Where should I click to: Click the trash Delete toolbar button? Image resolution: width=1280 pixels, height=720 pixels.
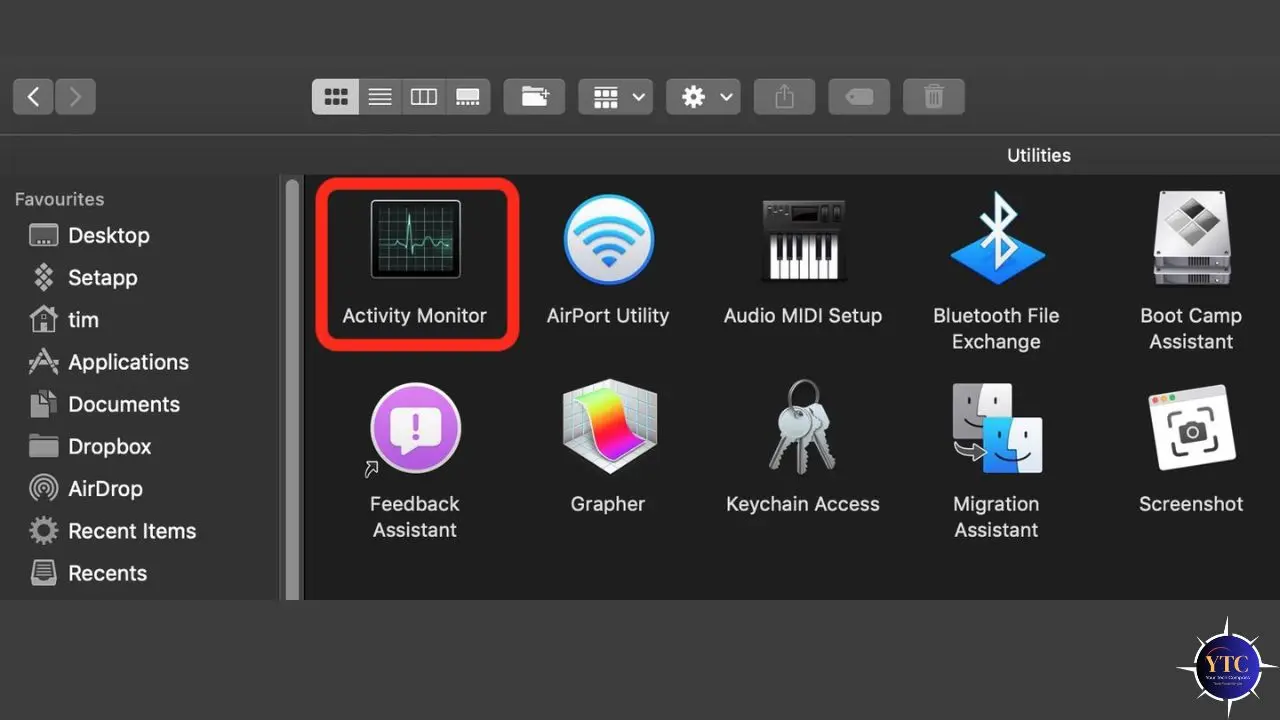tap(934, 97)
